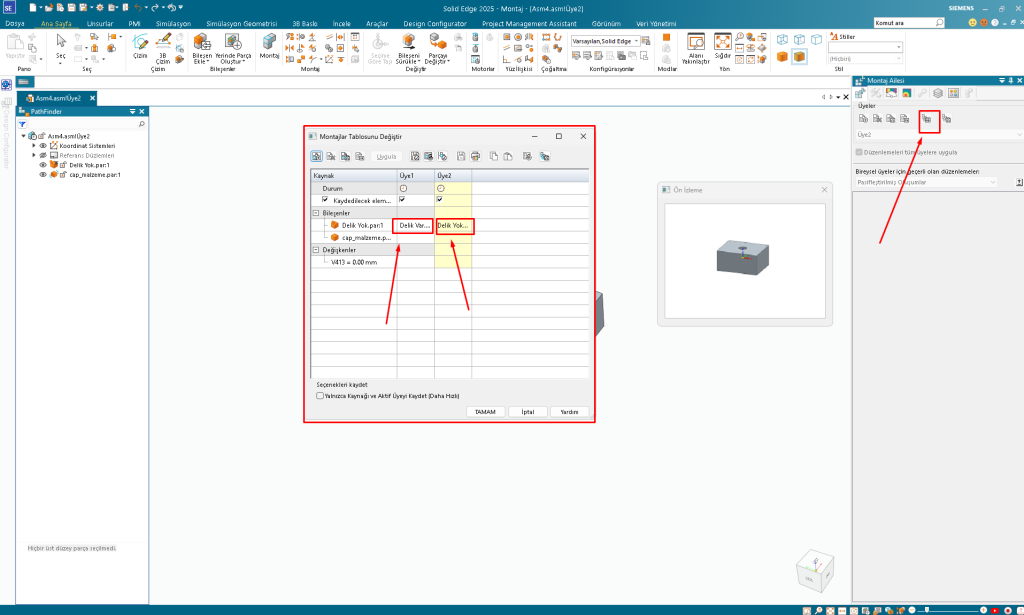Hide Delik Yok.par:1 with its eye icon
This screenshot has height=615, width=1024.
click(43, 165)
